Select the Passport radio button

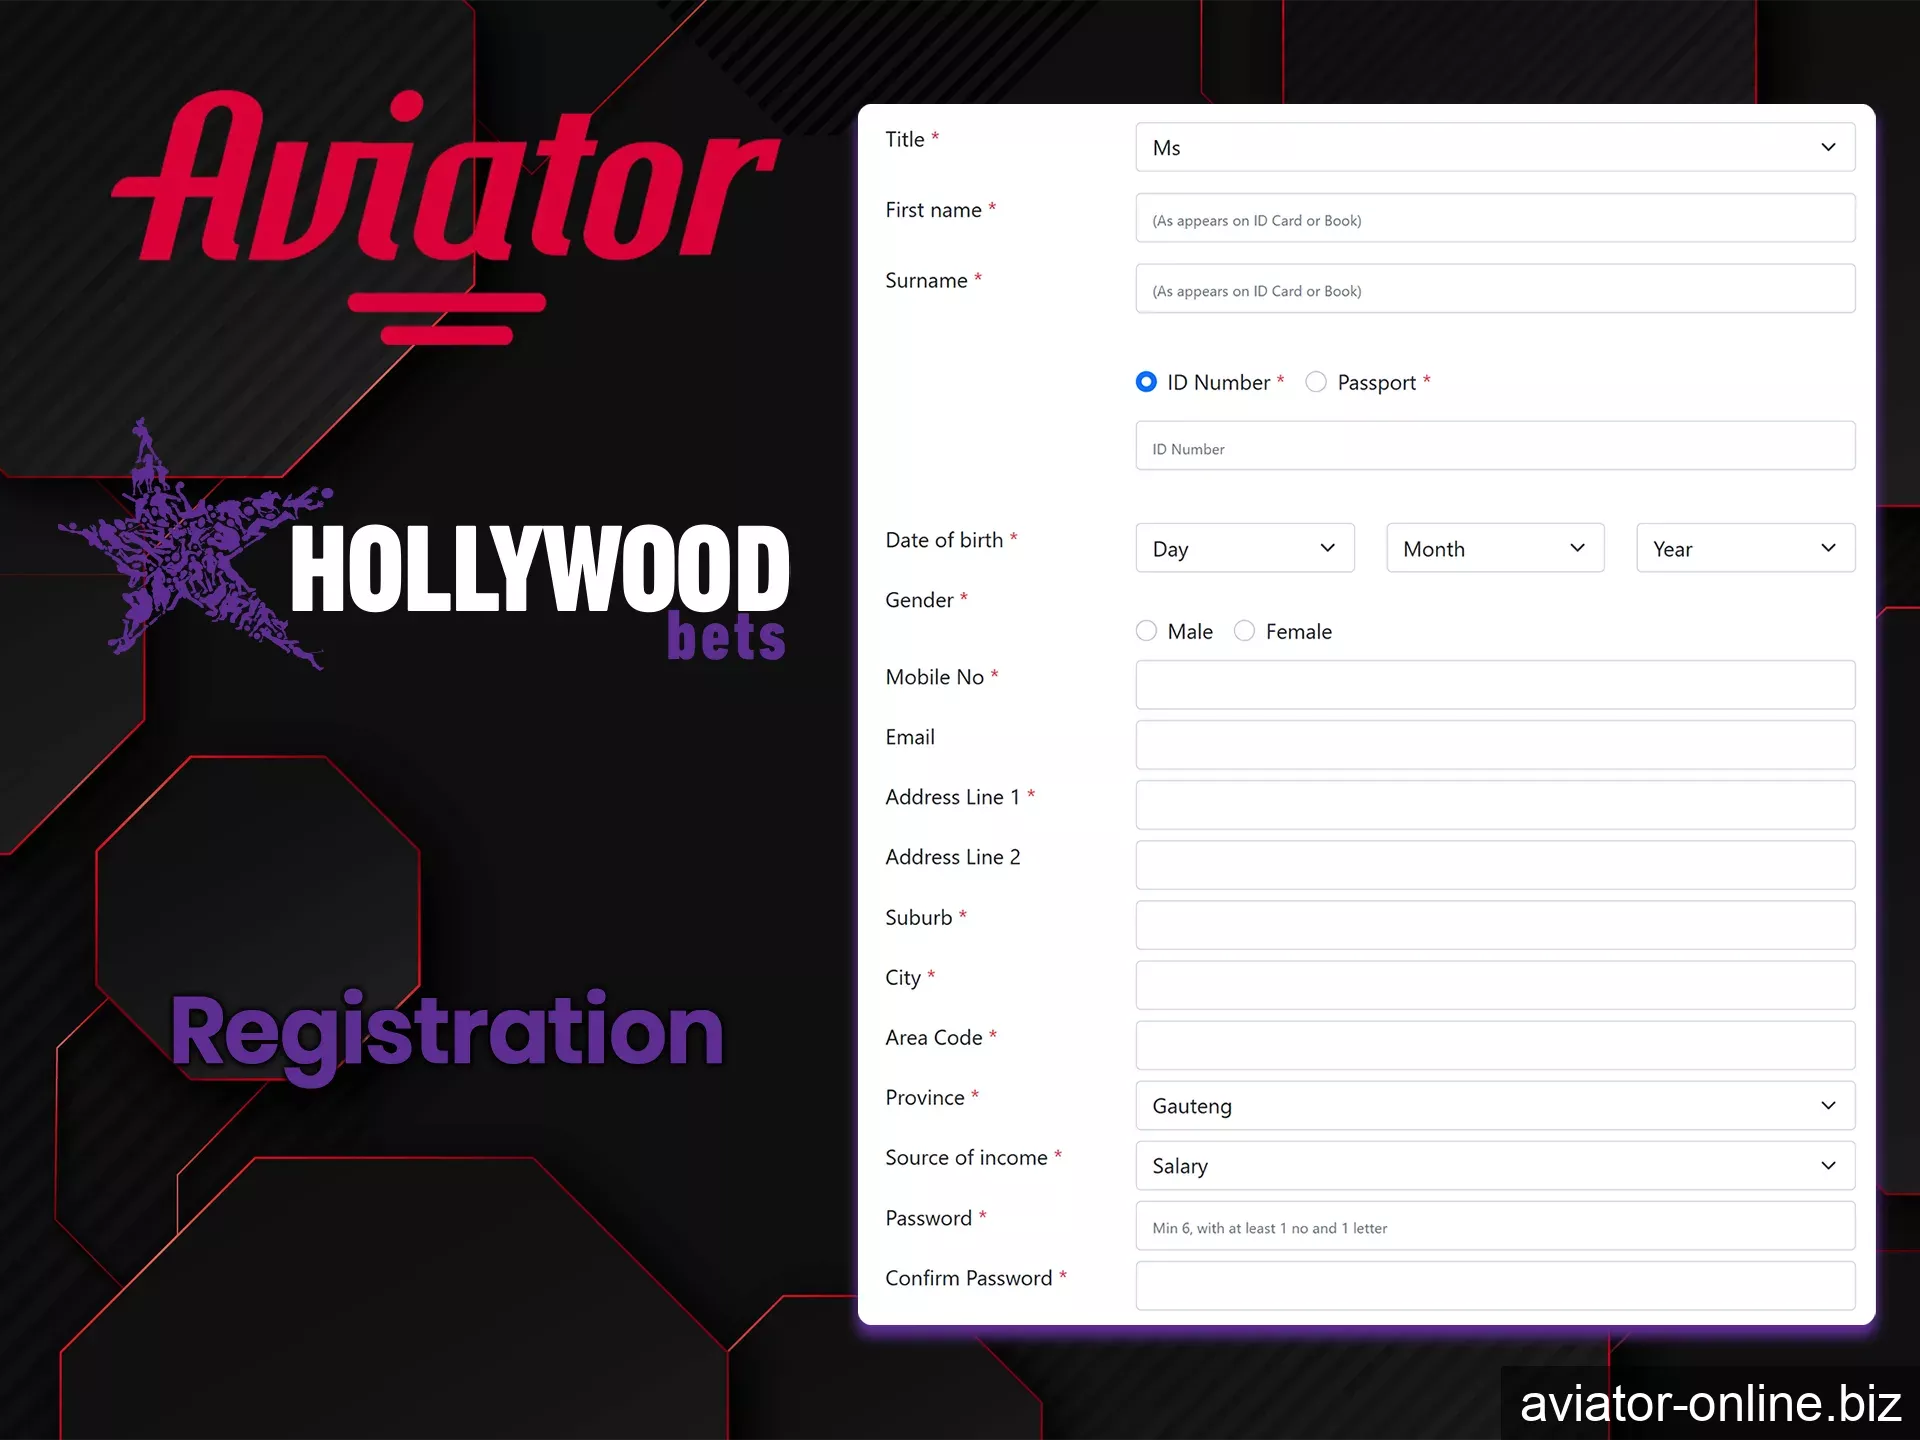pos(1314,381)
